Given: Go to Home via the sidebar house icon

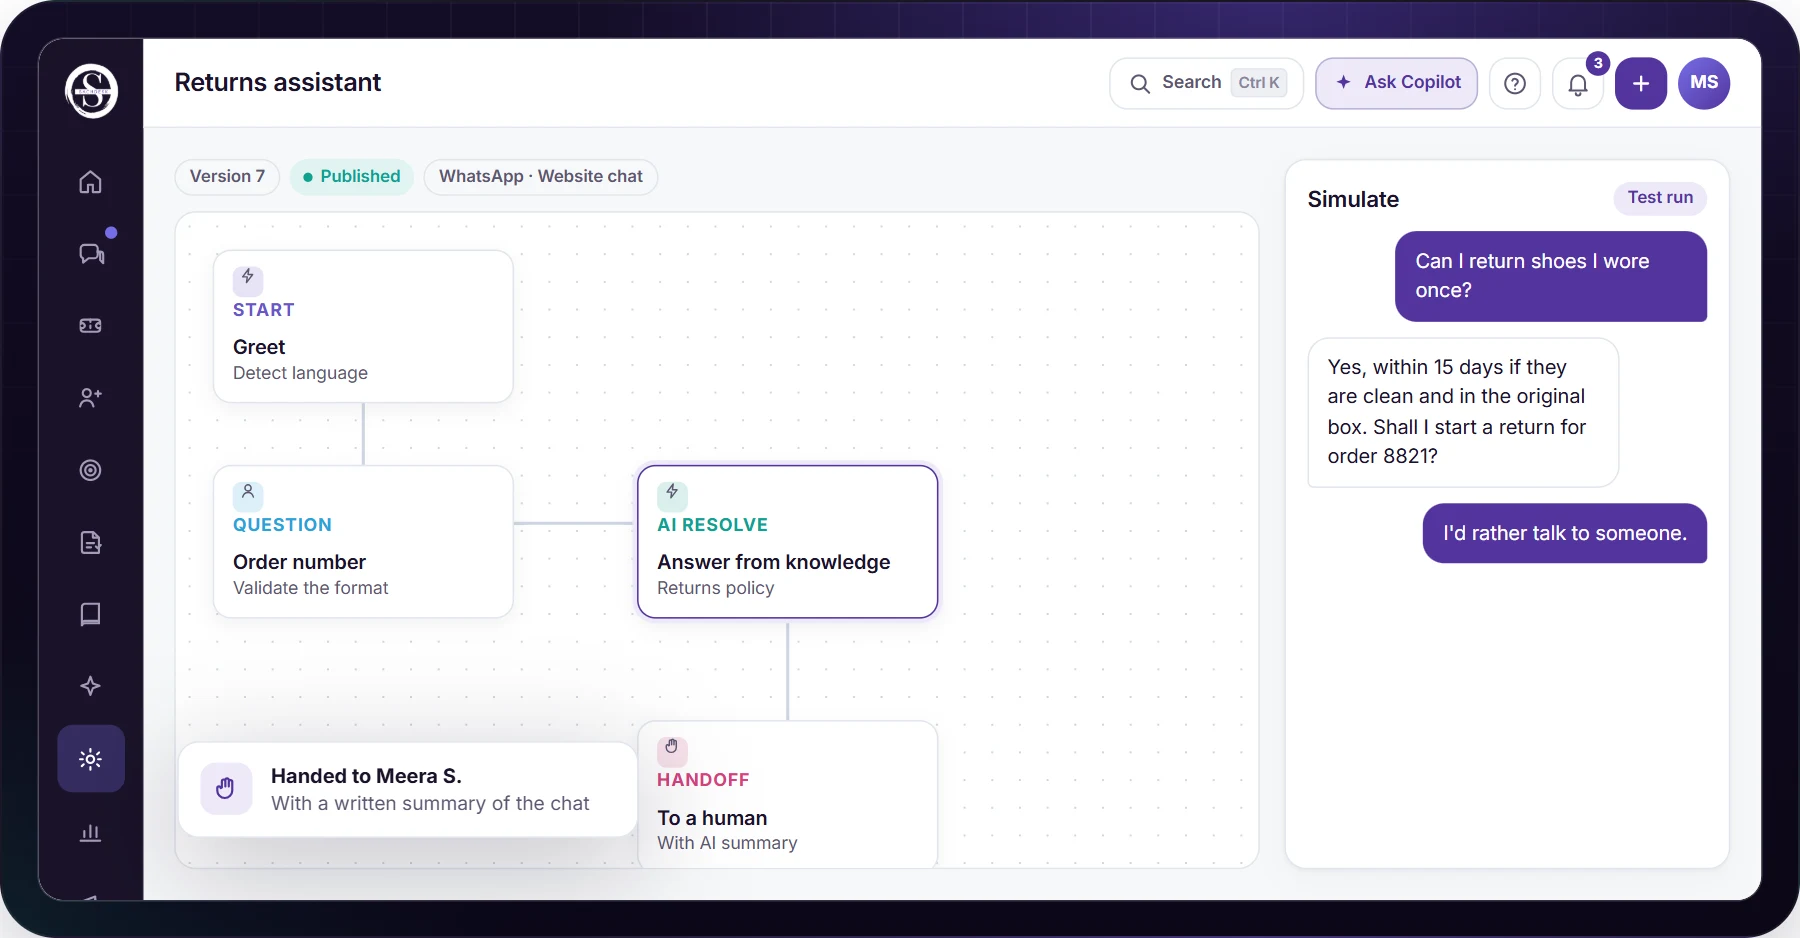Looking at the screenshot, I should 91,182.
